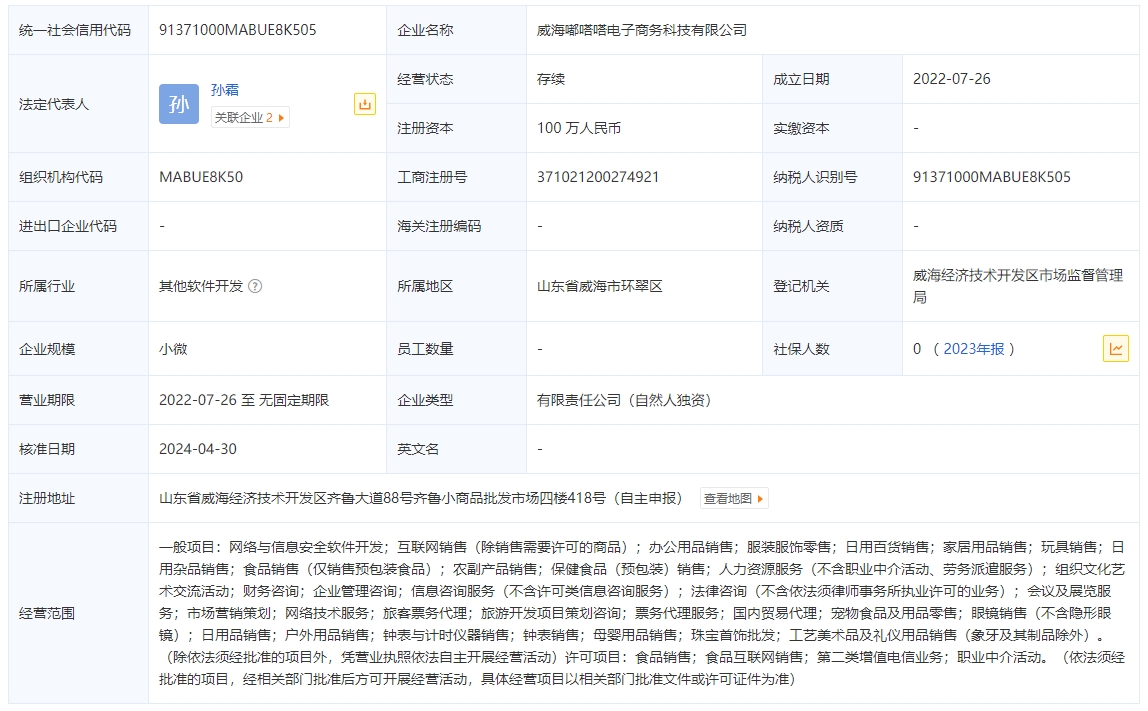Click the 注册地址 label

[x=47, y=499]
